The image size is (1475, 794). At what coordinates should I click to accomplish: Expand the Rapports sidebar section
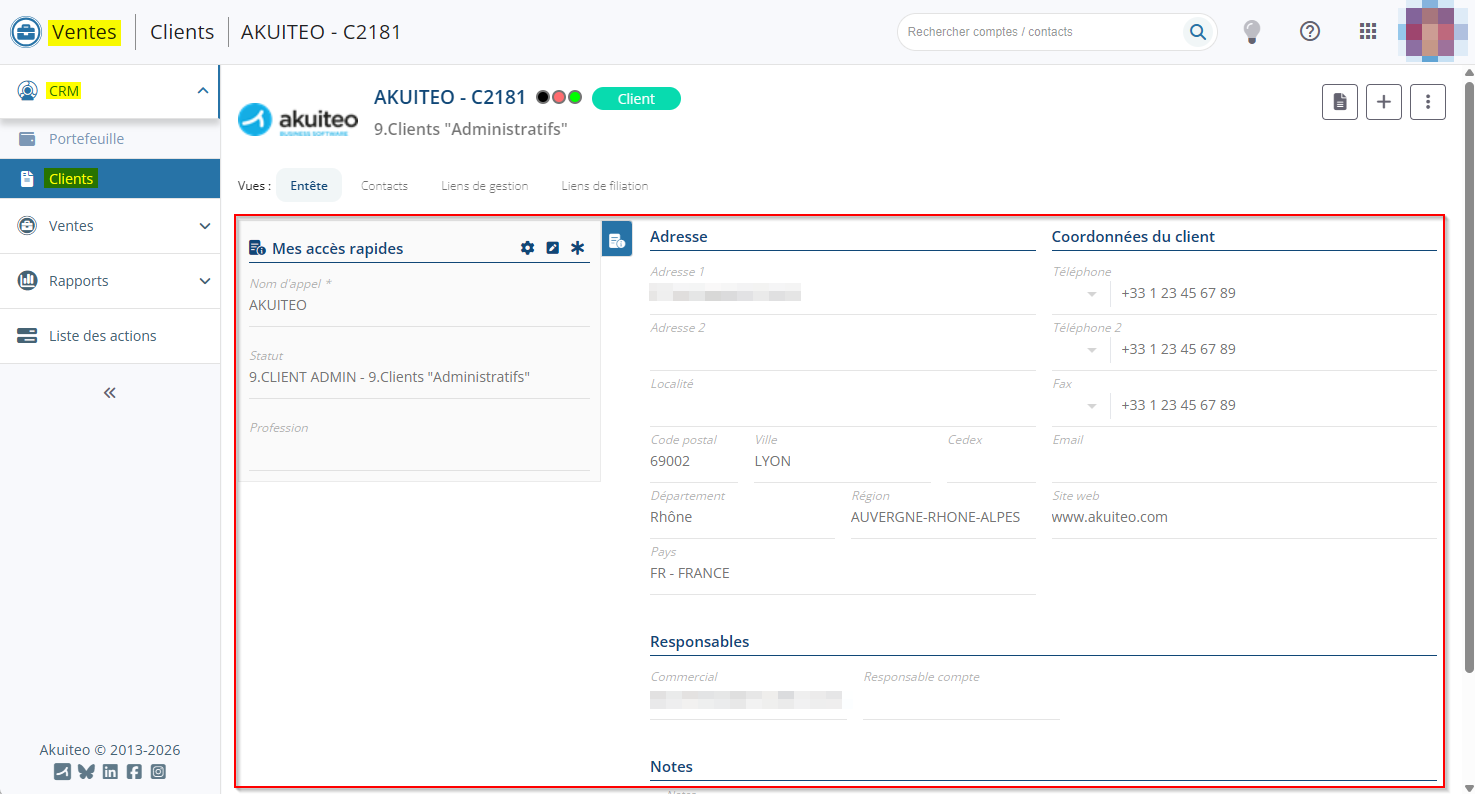[204, 281]
